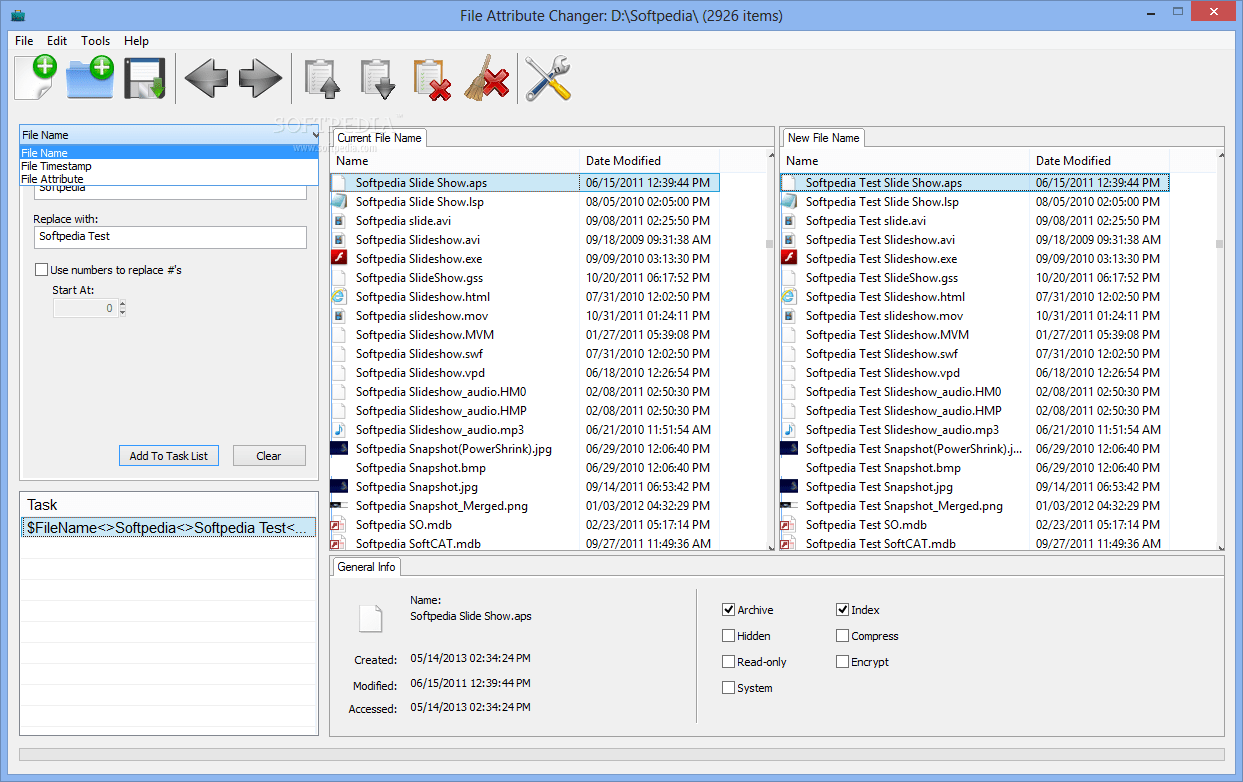Click the video icon beside Softpedia slide.avi

pyautogui.click(x=338, y=220)
